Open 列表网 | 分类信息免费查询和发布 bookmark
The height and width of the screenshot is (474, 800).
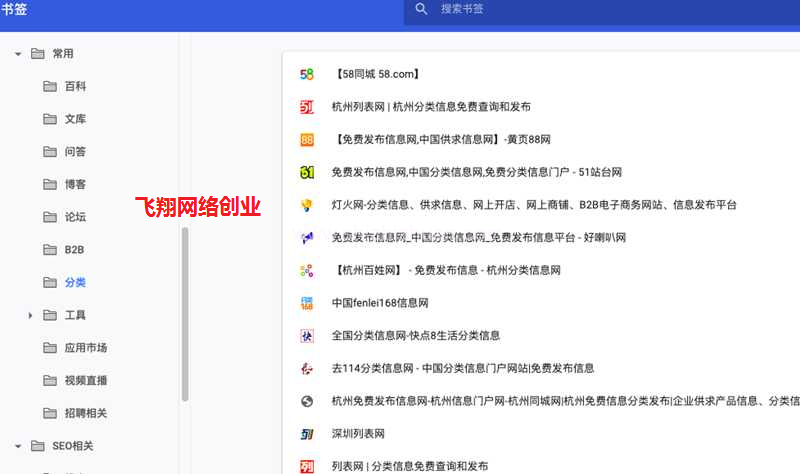point(410,466)
